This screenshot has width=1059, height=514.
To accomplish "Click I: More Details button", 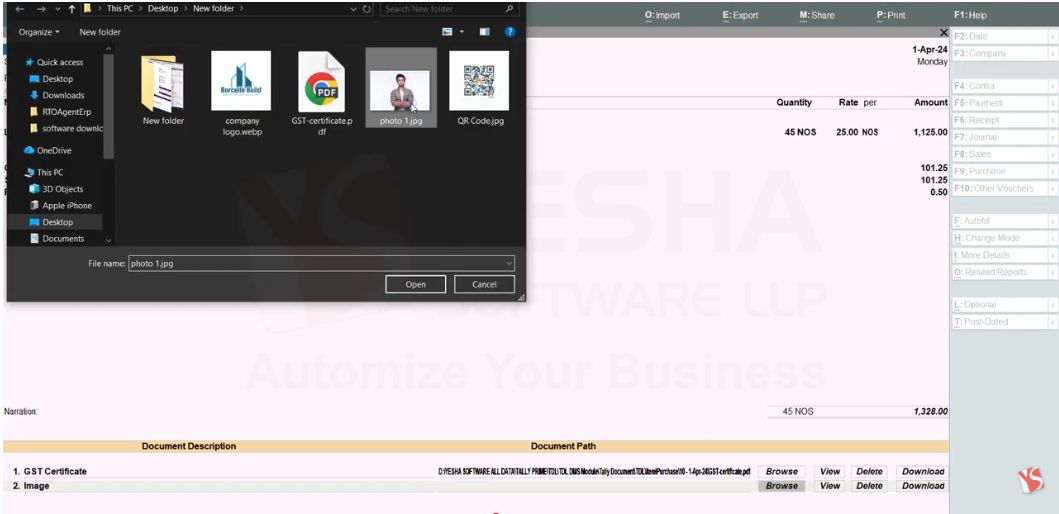I will (1004, 255).
